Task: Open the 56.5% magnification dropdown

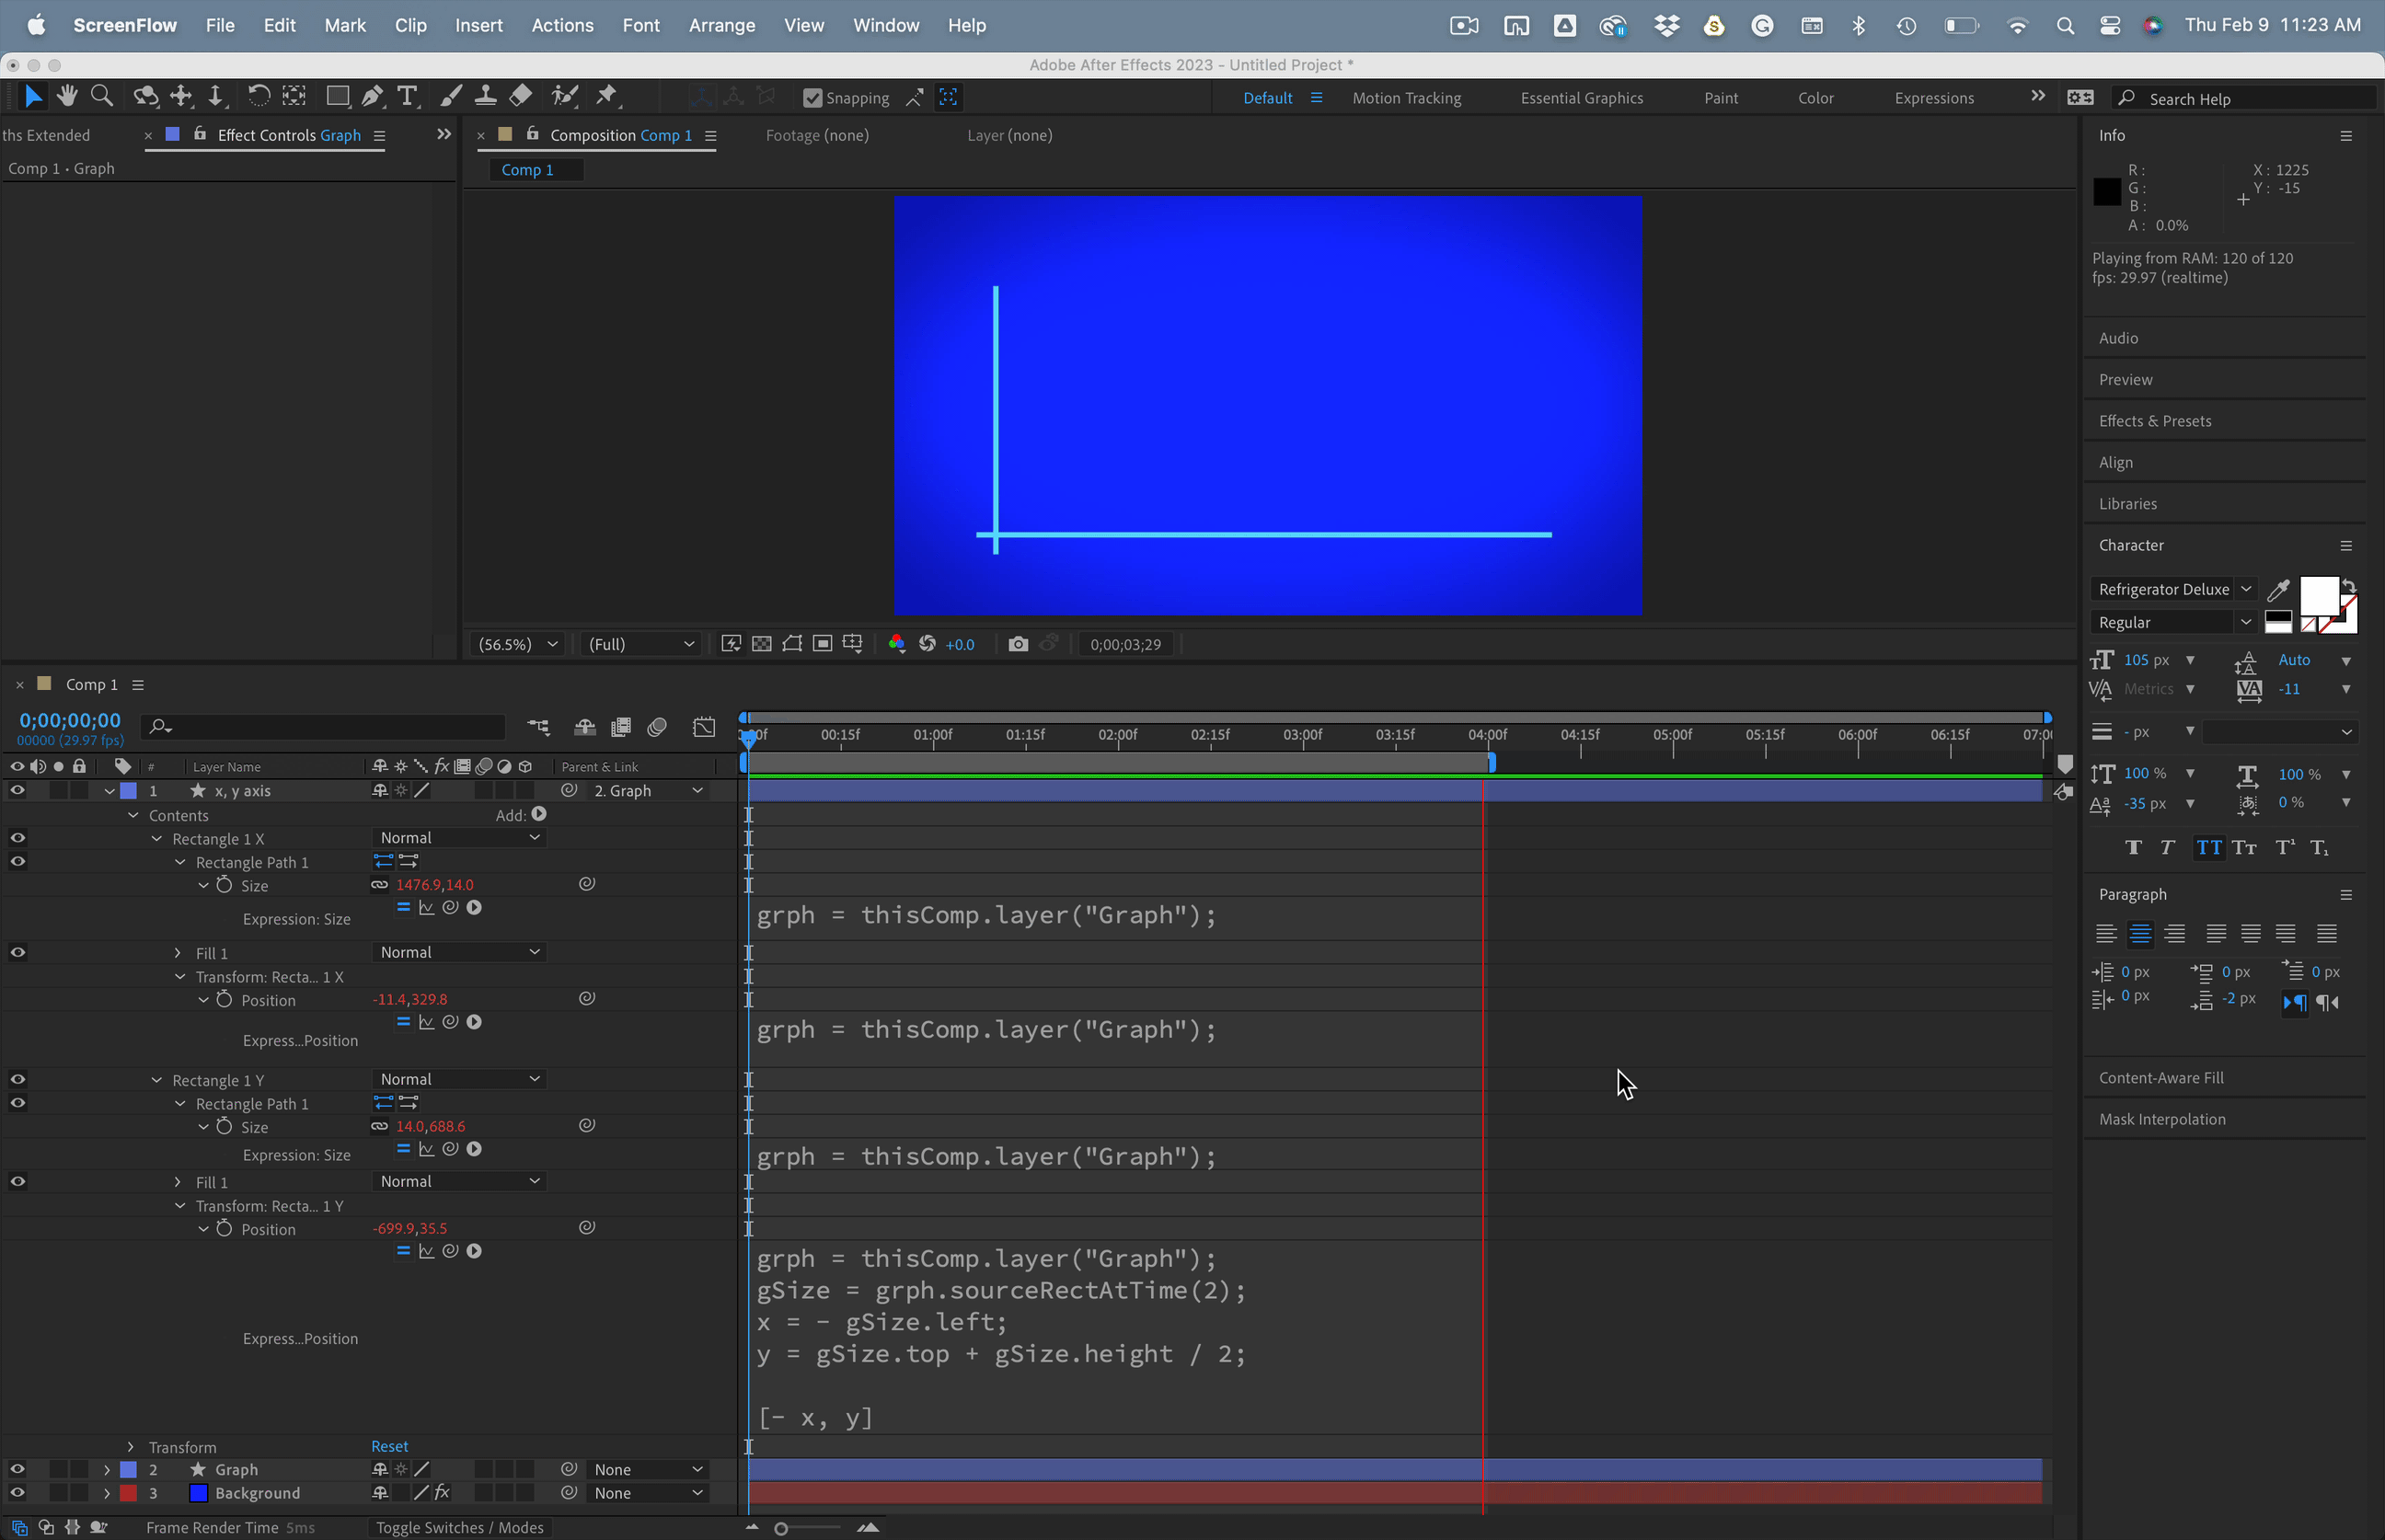Action: pos(517,644)
